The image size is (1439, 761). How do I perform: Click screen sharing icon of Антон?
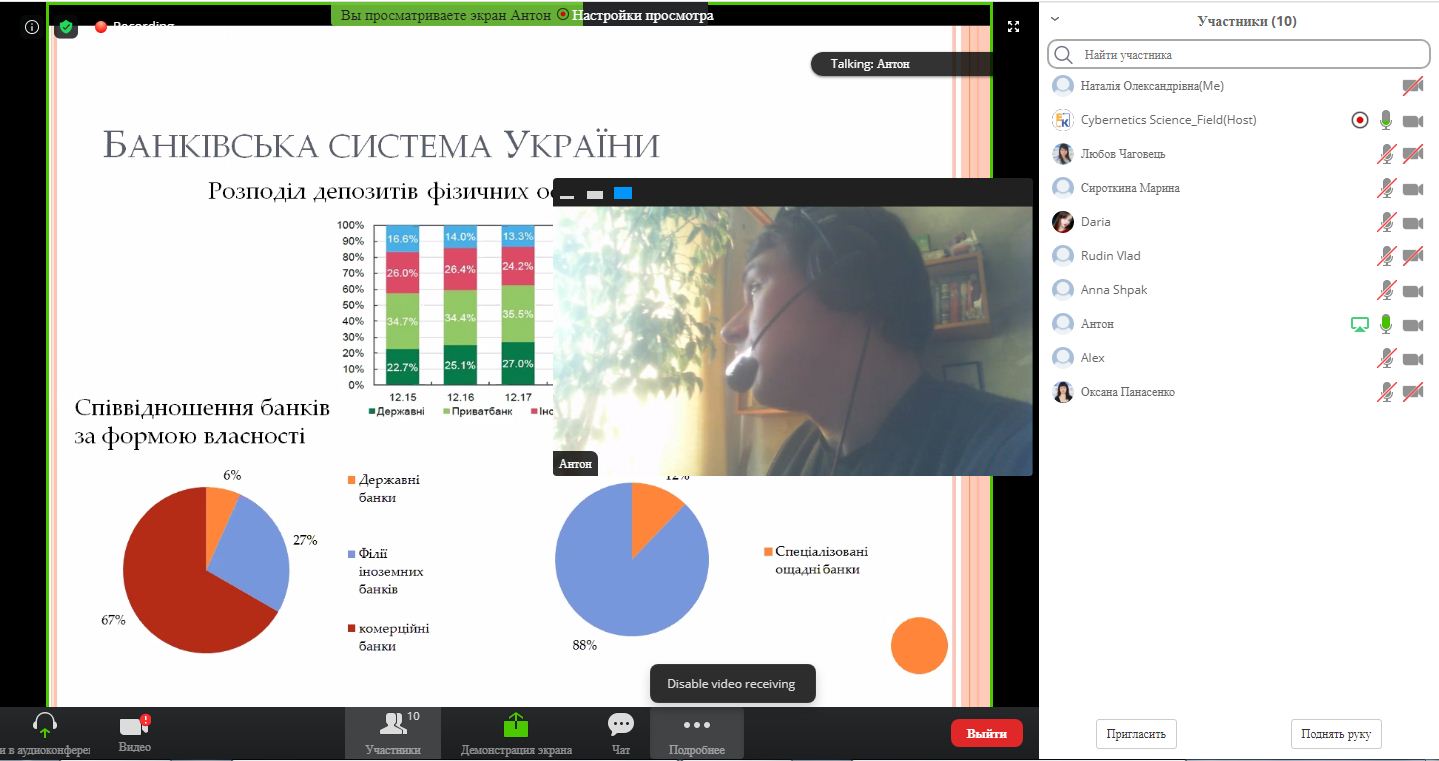point(1359,324)
